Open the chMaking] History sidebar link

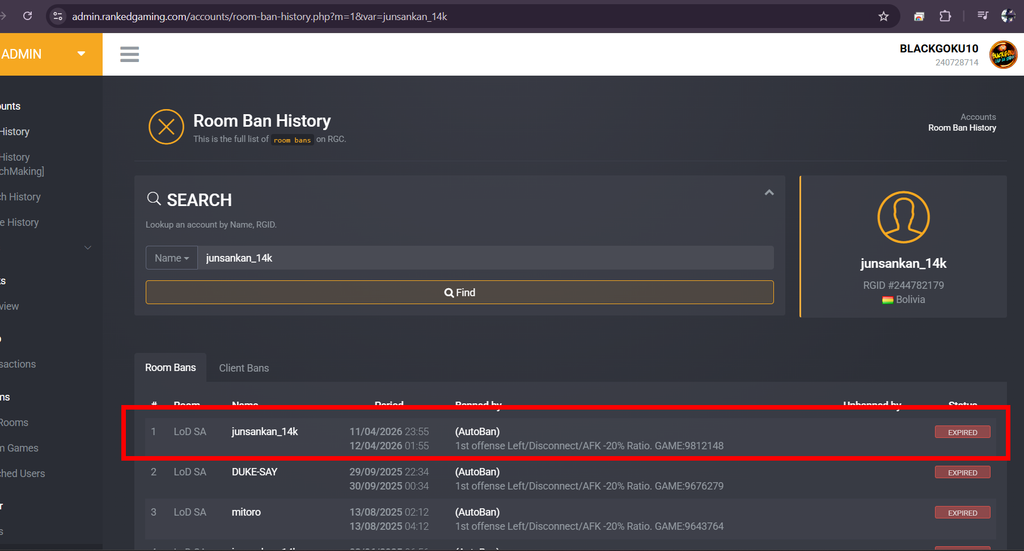[22, 165]
